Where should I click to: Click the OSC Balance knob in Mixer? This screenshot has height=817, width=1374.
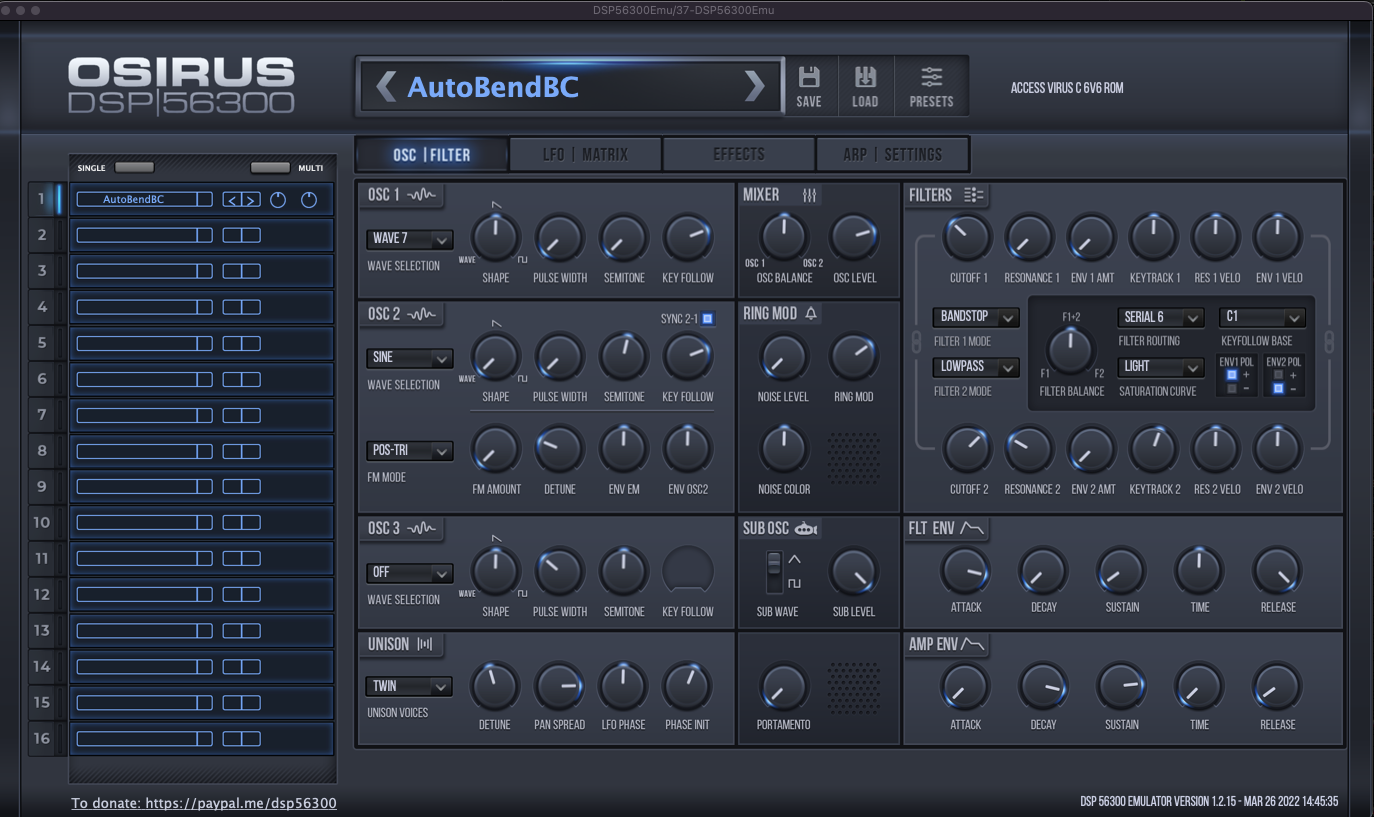click(784, 238)
